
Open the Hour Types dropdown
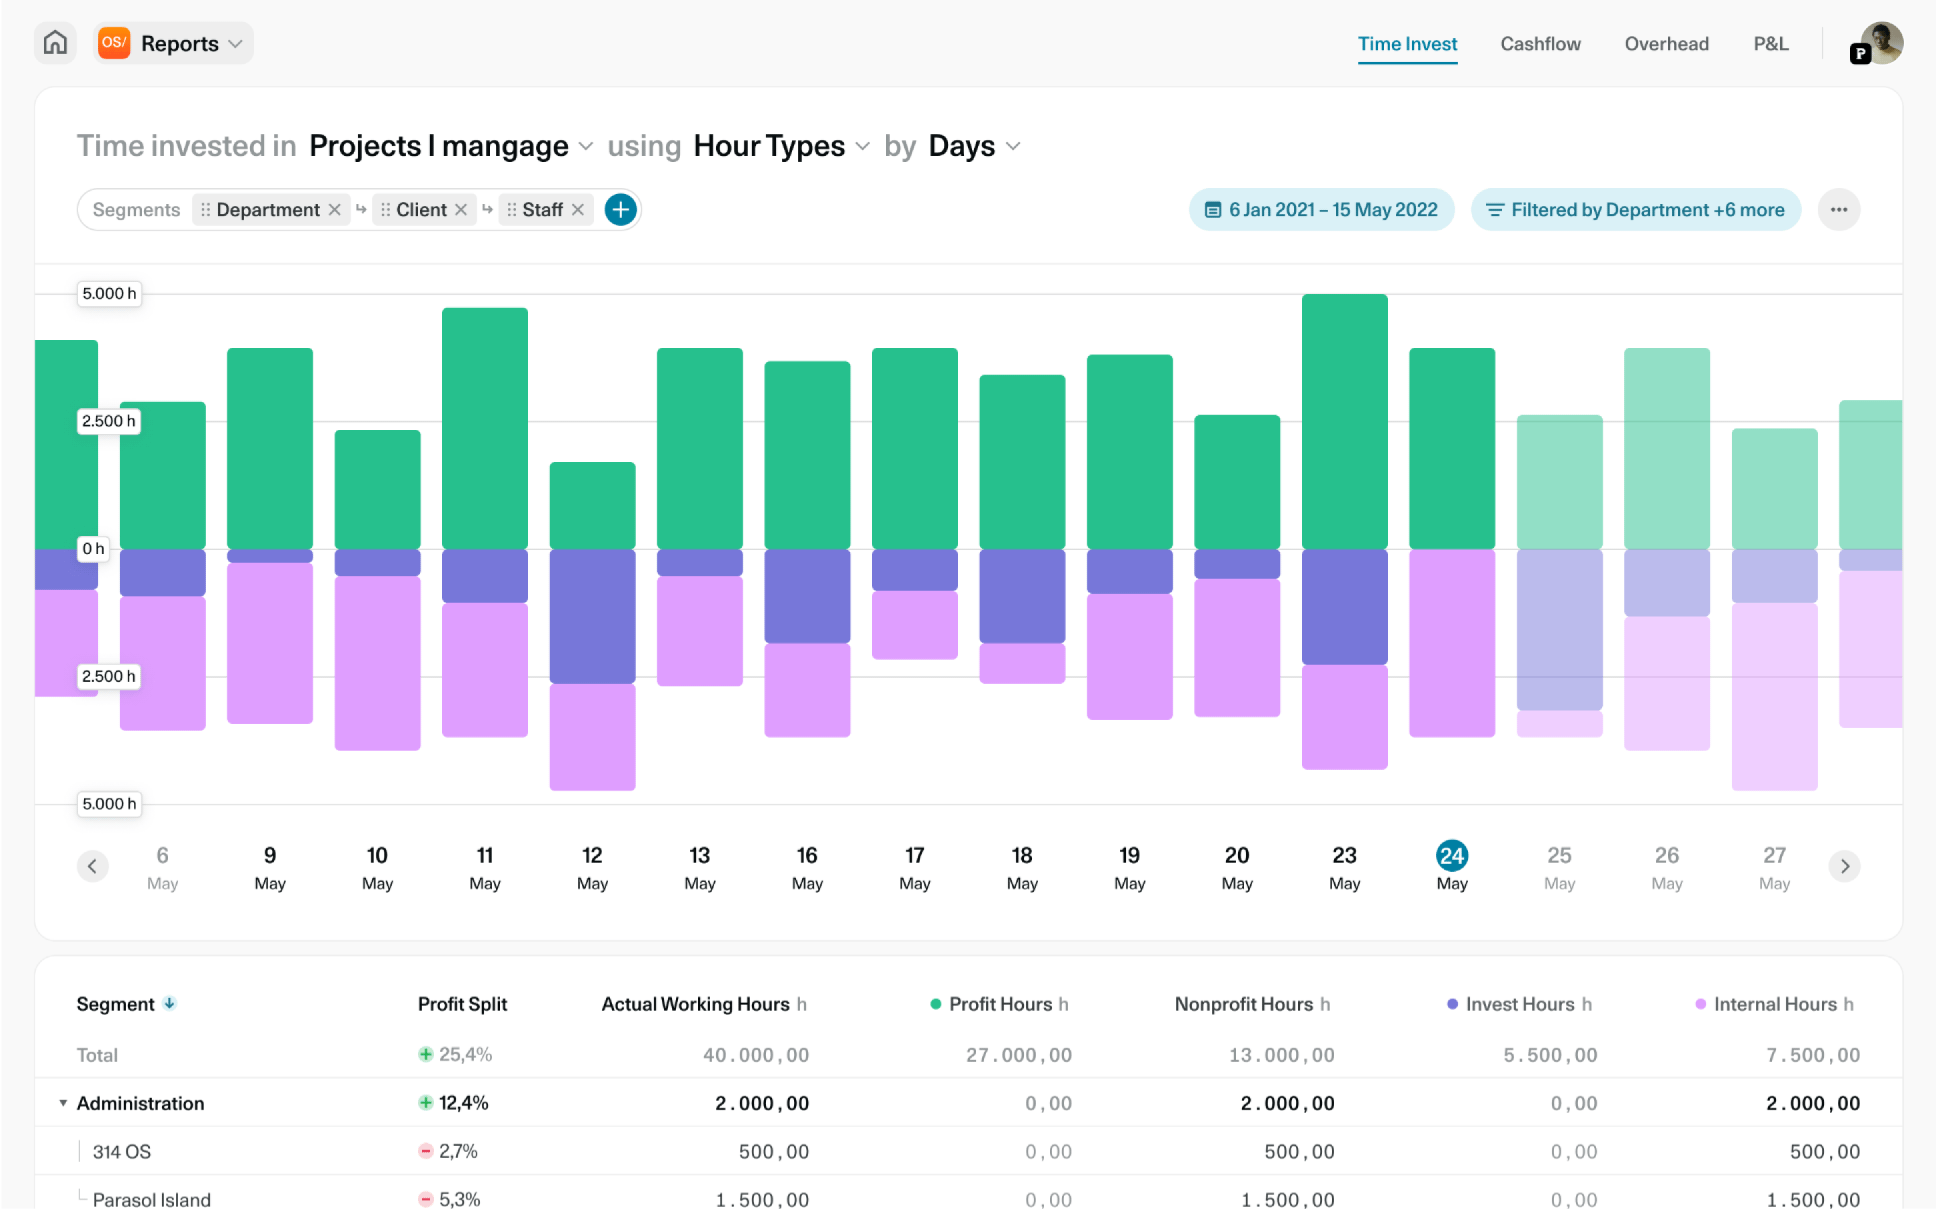781,146
